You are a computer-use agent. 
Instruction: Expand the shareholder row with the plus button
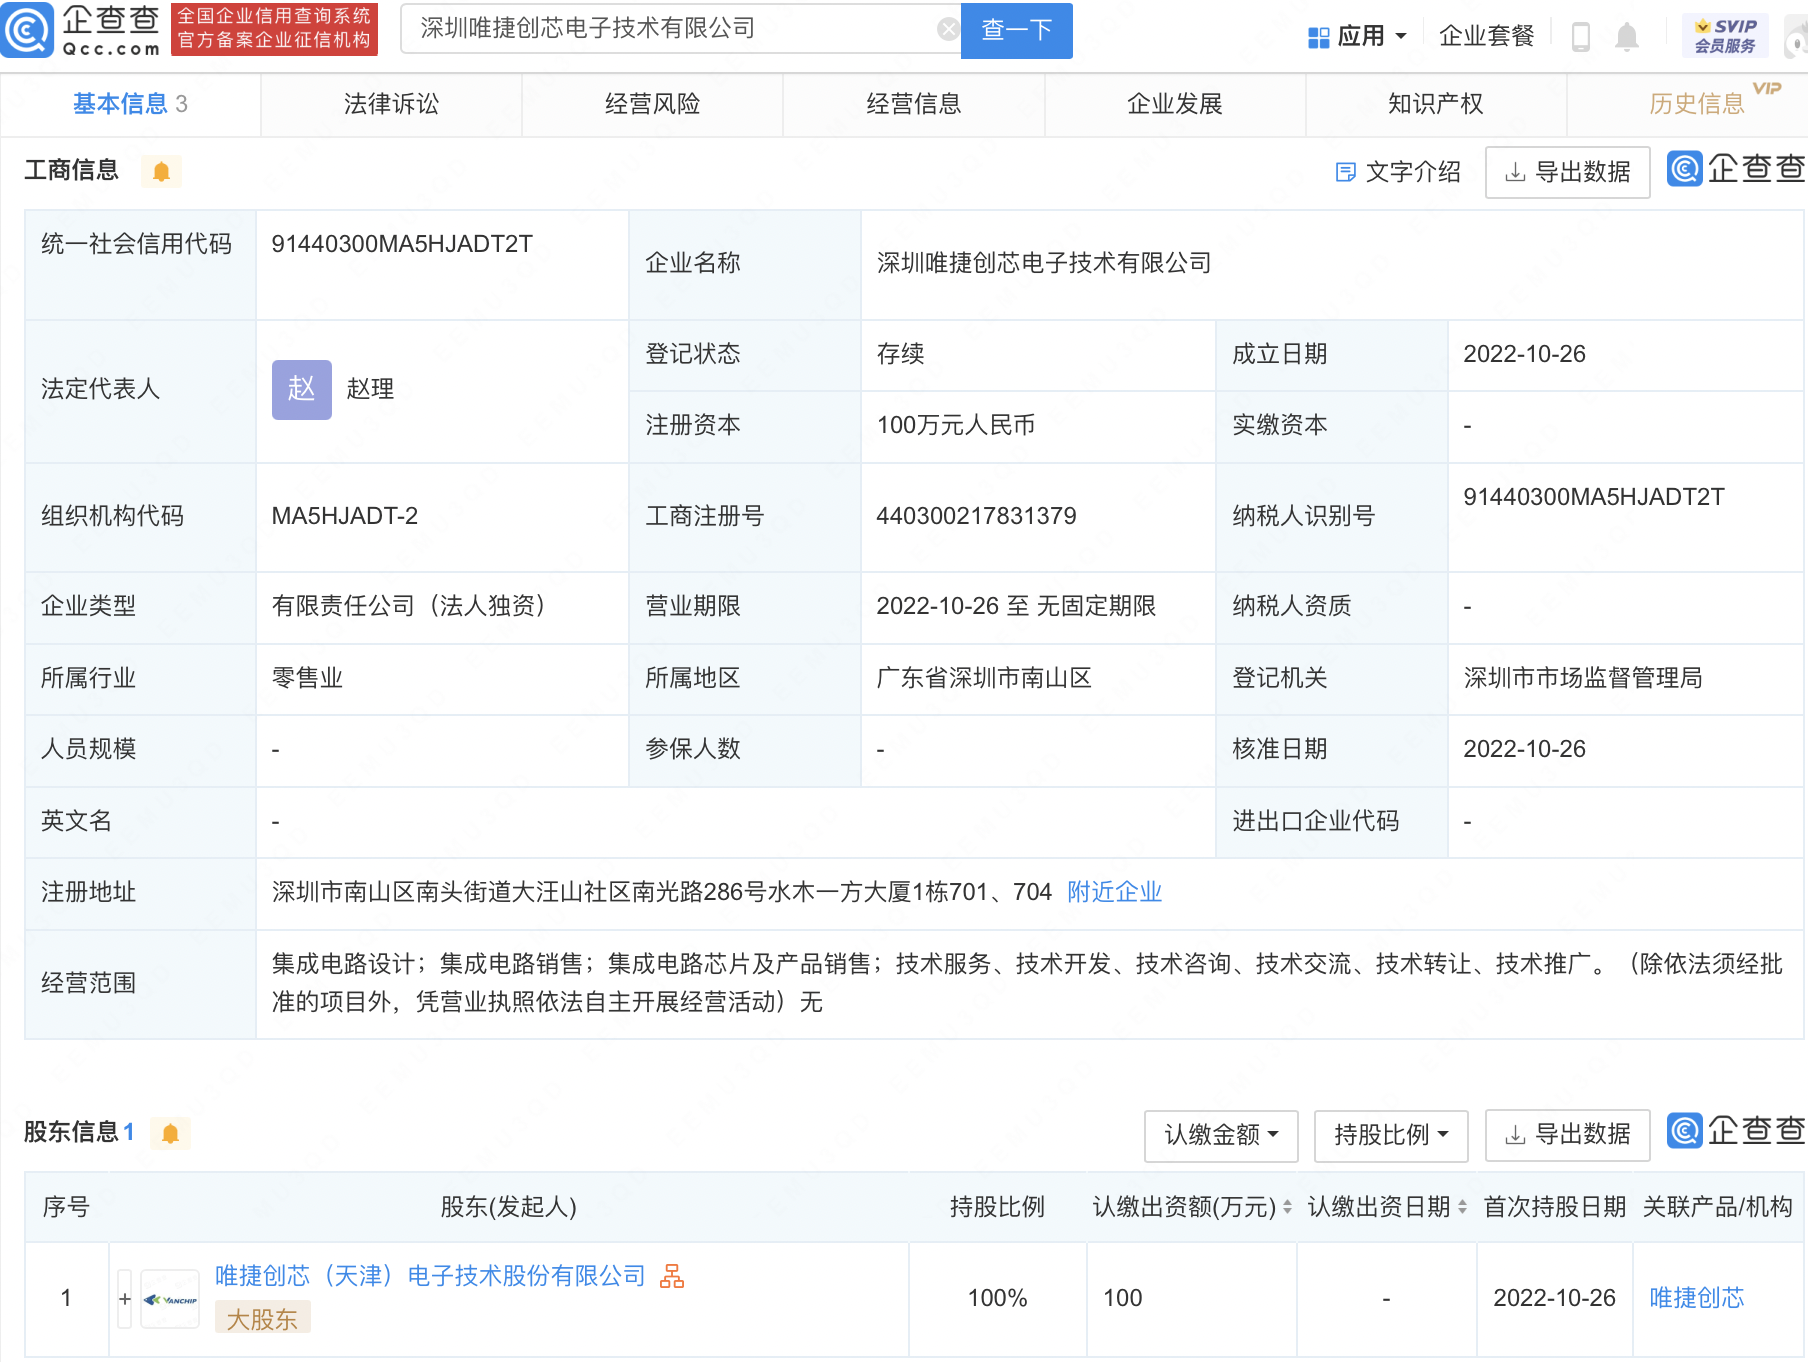tap(125, 1298)
